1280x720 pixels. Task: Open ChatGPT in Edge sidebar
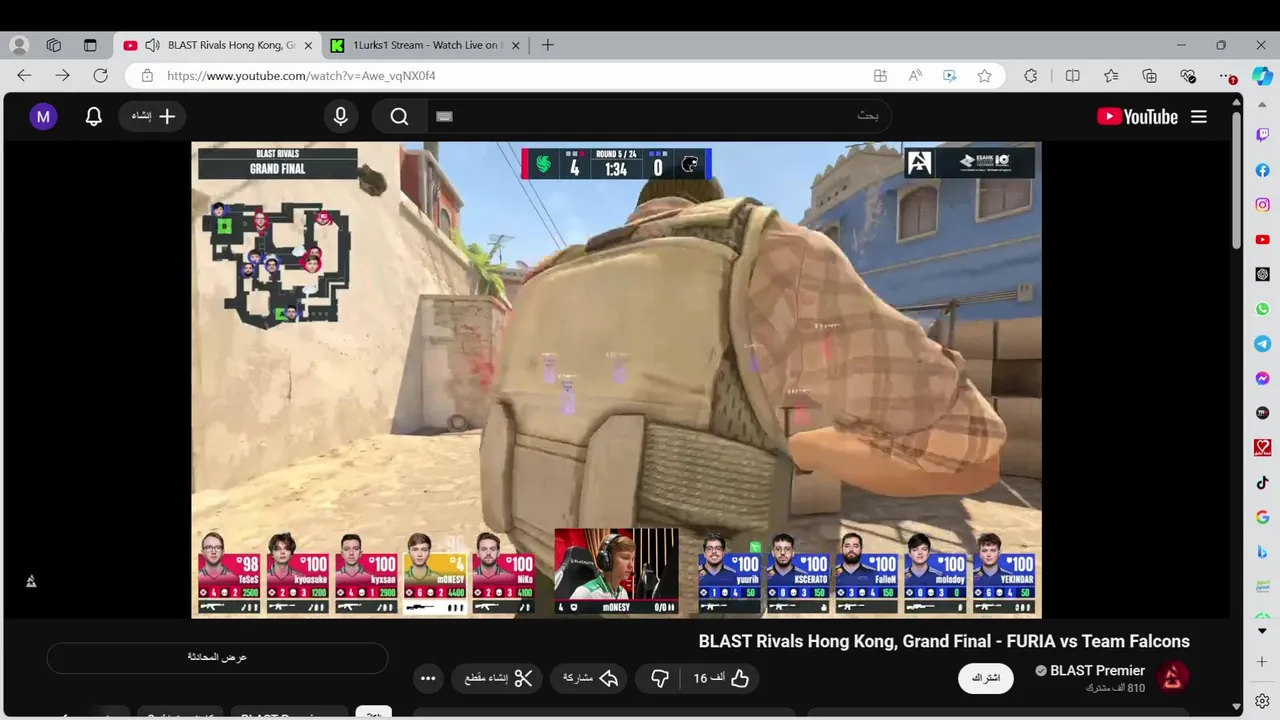[1262, 274]
